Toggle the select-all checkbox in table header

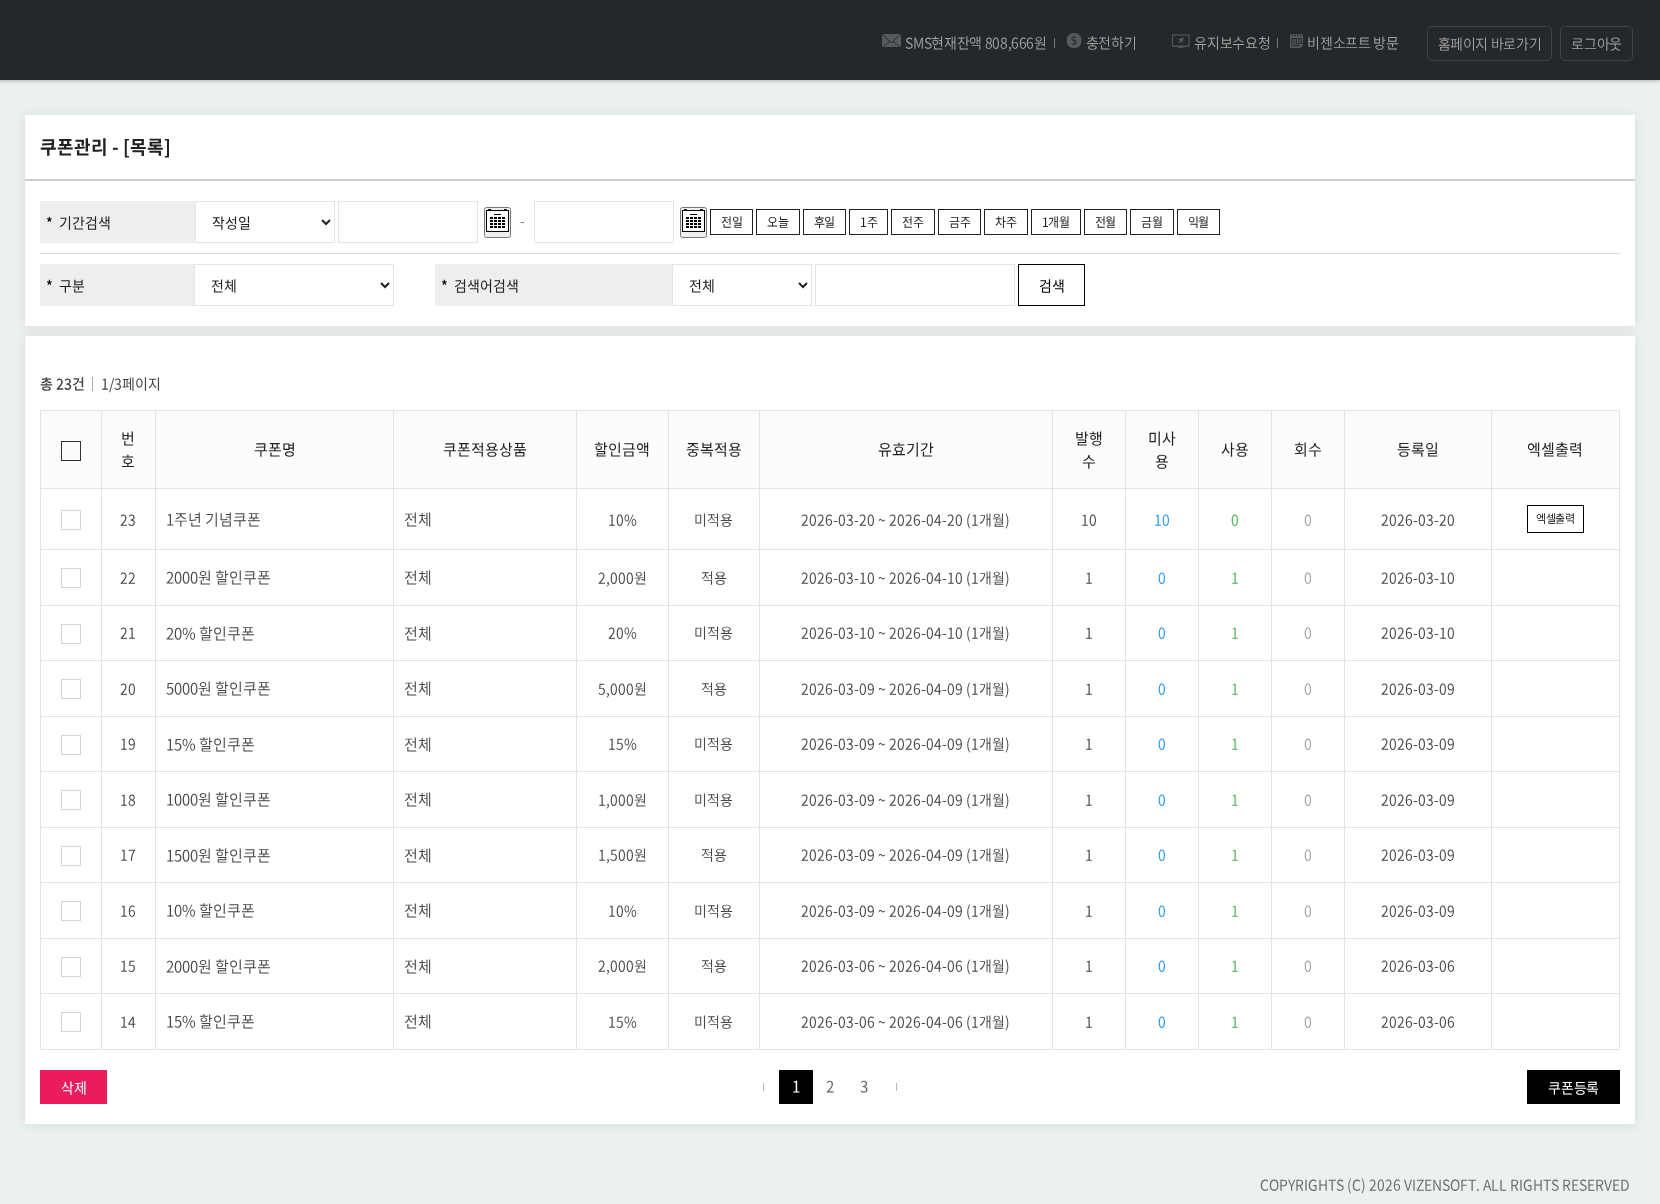point(71,451)
